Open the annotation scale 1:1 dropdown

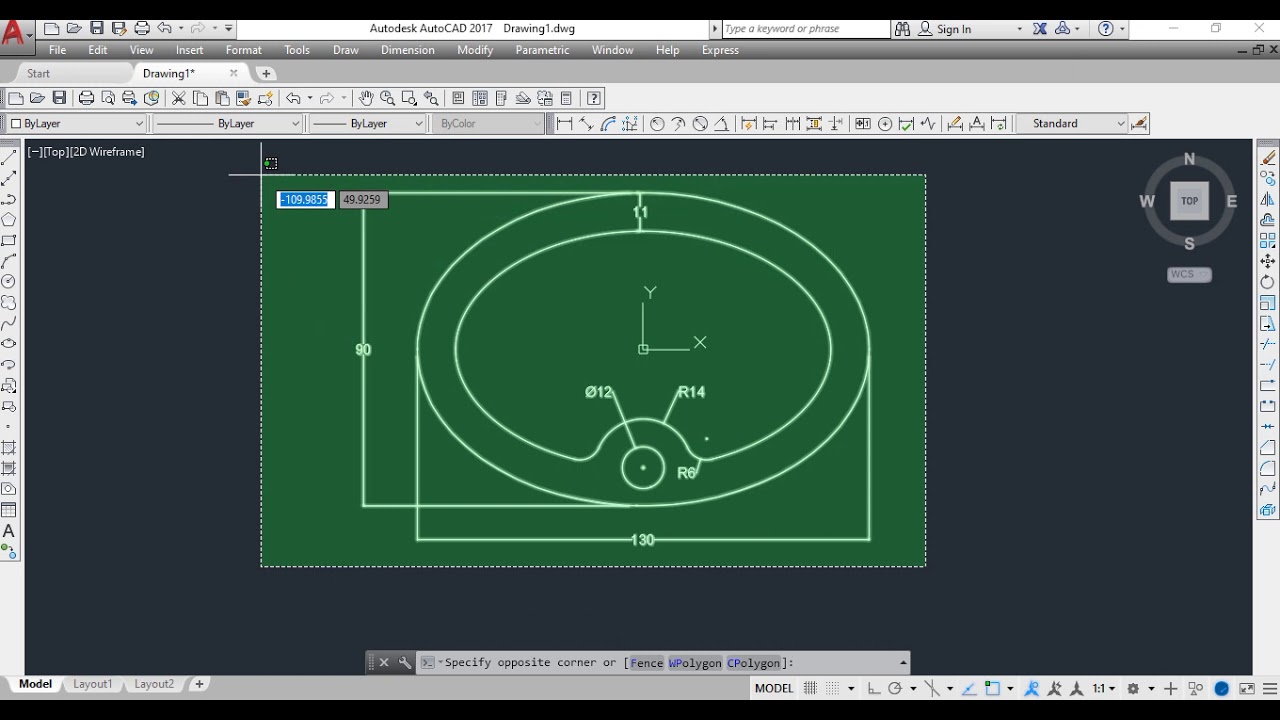pos(1103,689)
